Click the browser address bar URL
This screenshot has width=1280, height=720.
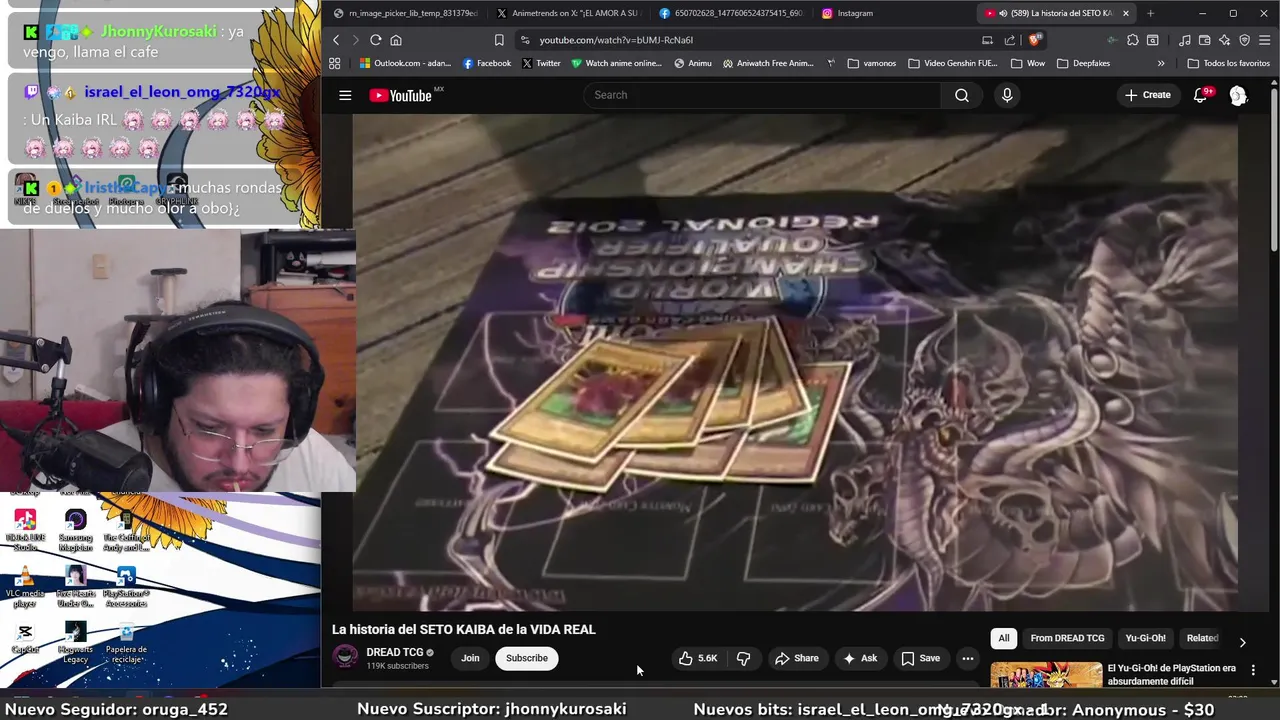[616, 40]
